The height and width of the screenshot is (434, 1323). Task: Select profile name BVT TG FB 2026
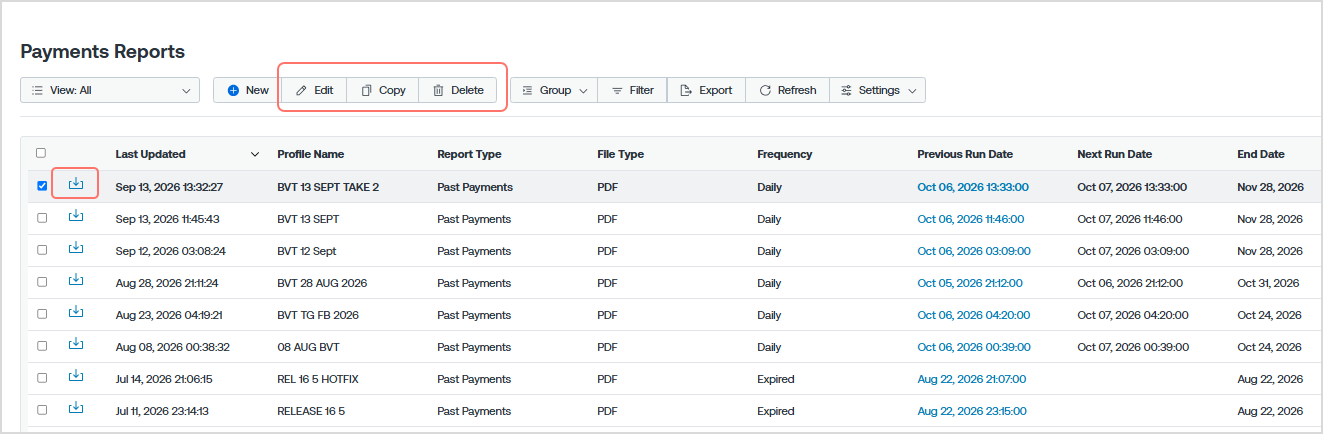pyautogui.click(x=318, y=315)
